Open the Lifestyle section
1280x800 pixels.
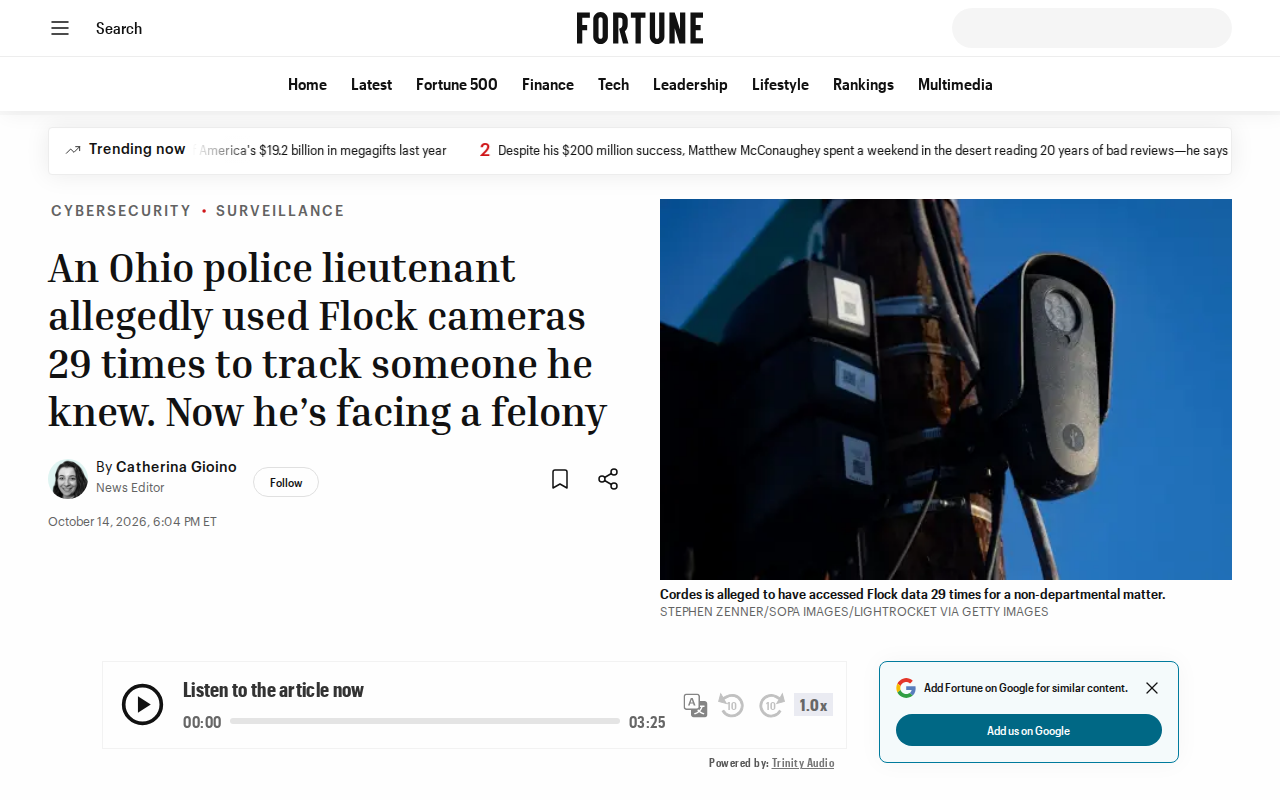point(780,85)
